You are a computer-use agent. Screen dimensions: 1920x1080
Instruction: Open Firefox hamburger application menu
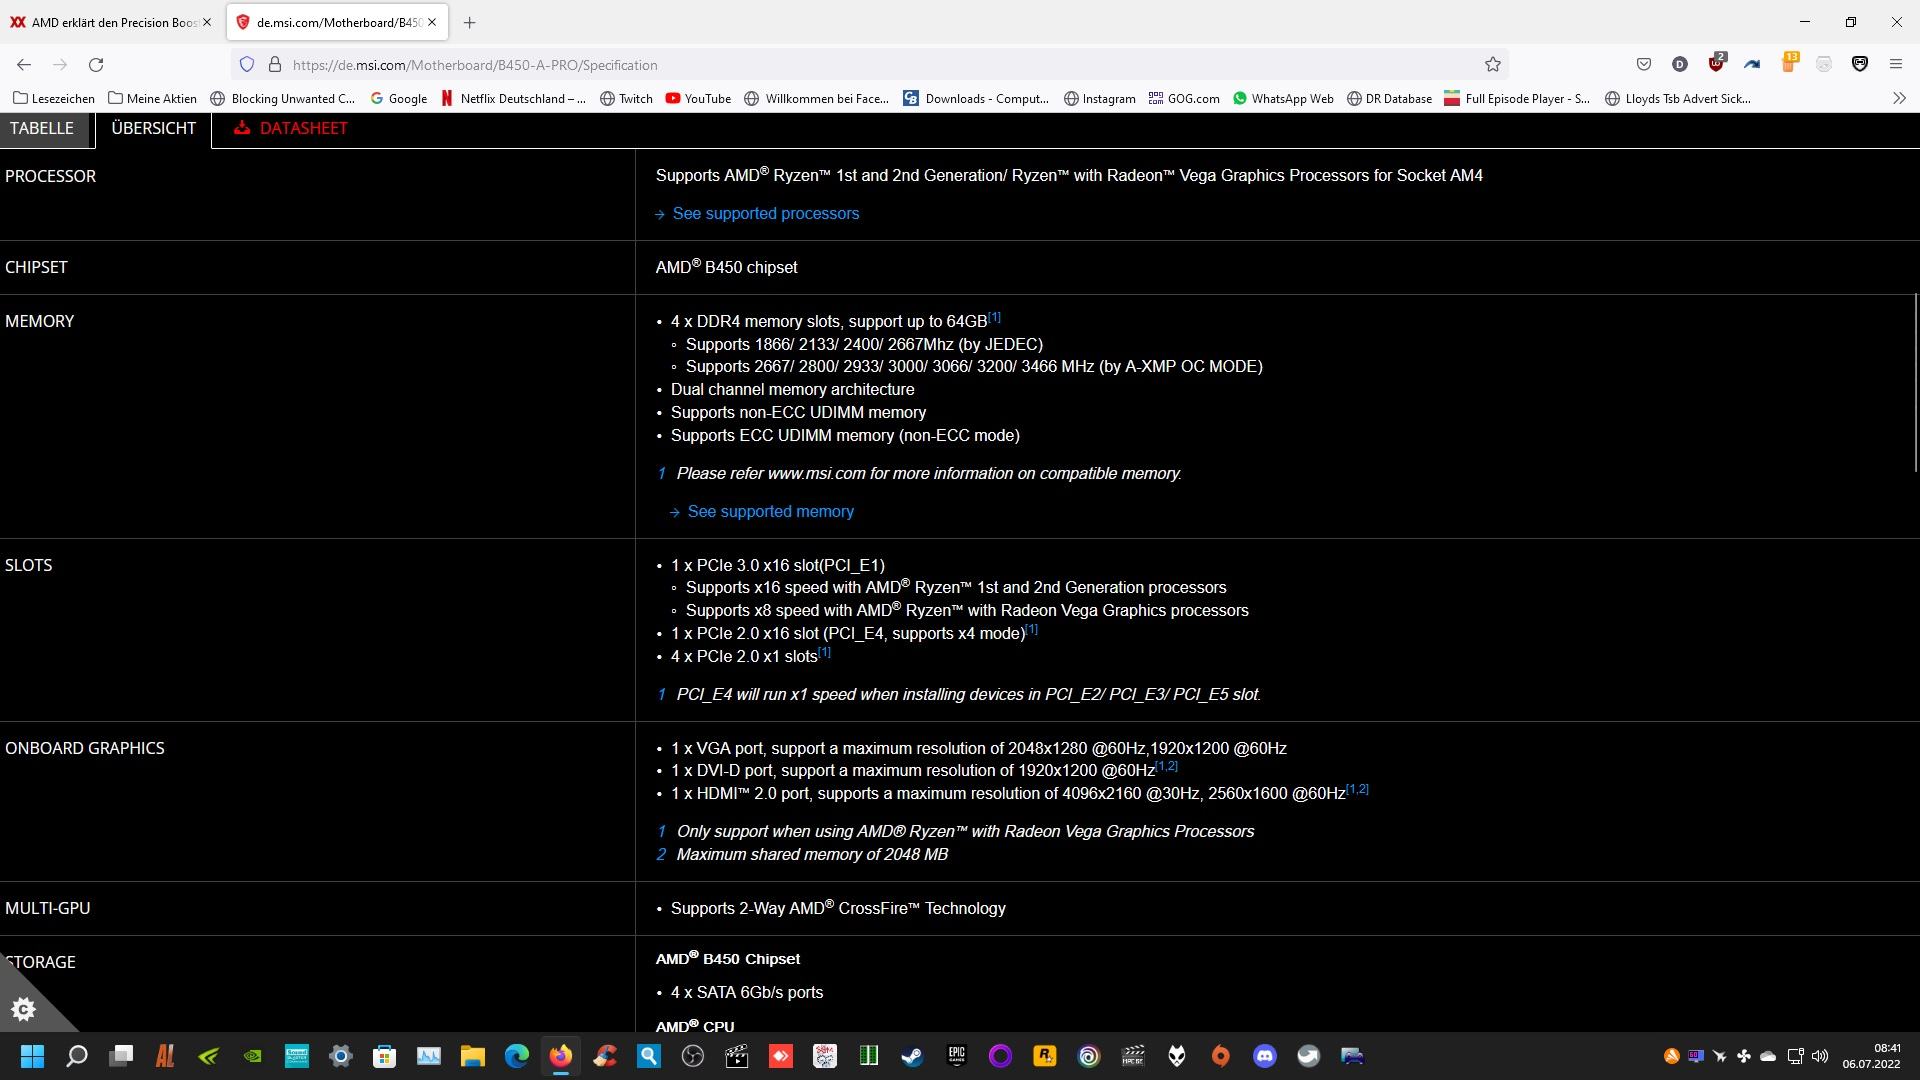tap(1895, 64)
